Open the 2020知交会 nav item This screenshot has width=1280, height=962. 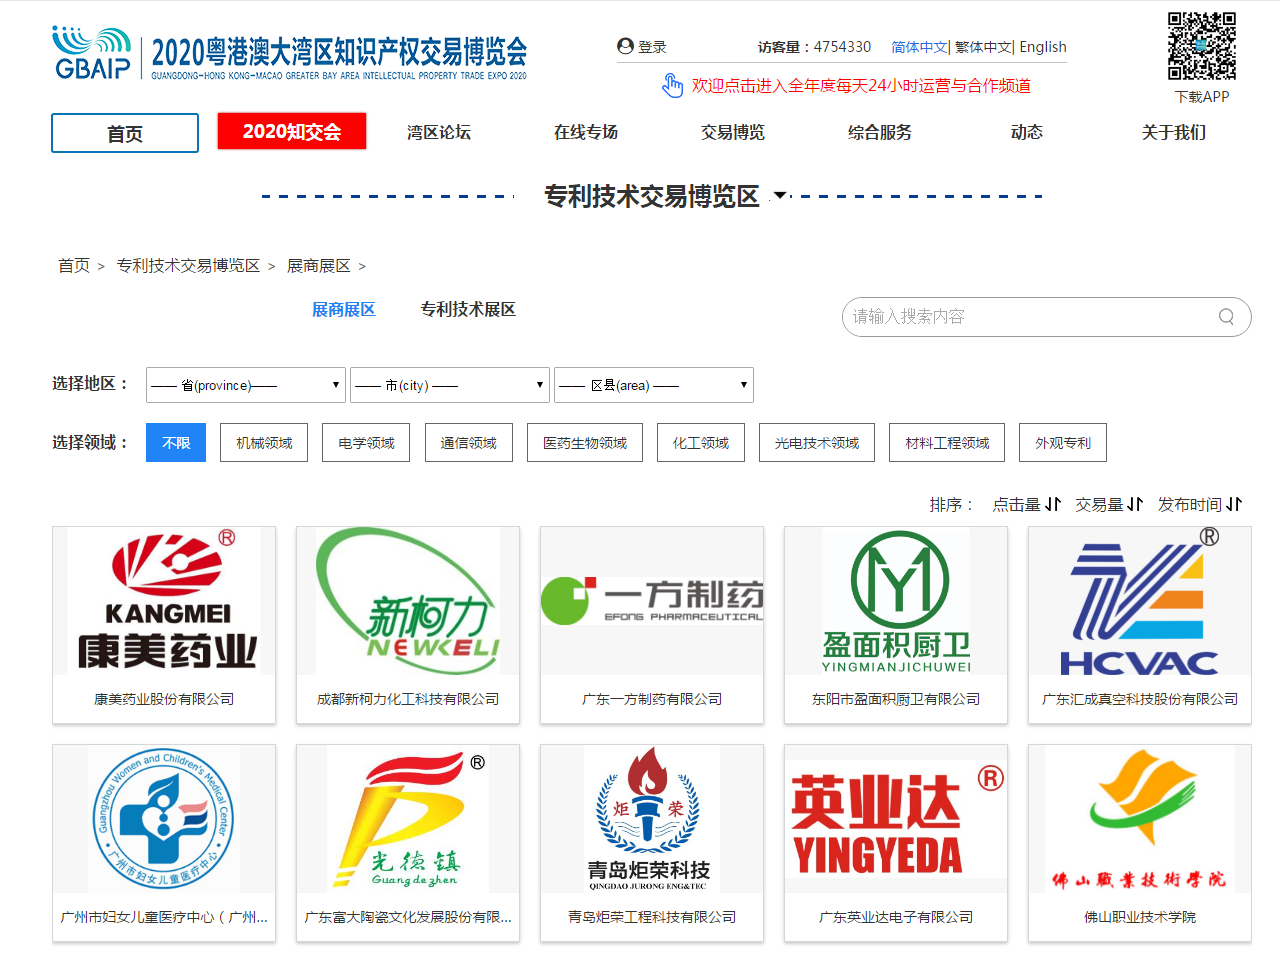click(x=292, y=132)
